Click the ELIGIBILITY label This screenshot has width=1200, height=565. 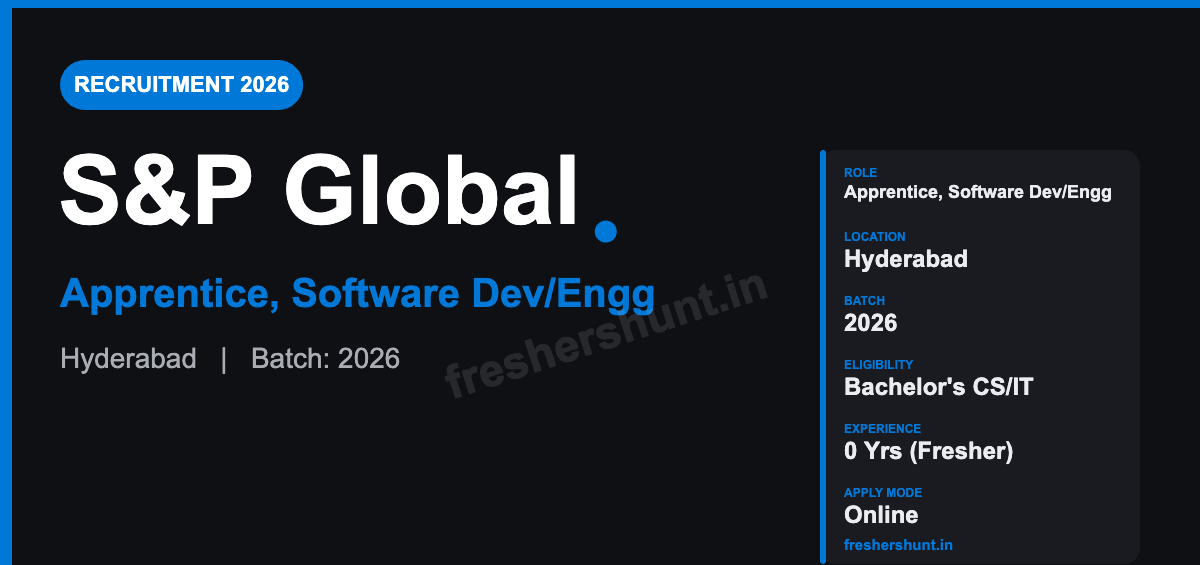point(879,365)
